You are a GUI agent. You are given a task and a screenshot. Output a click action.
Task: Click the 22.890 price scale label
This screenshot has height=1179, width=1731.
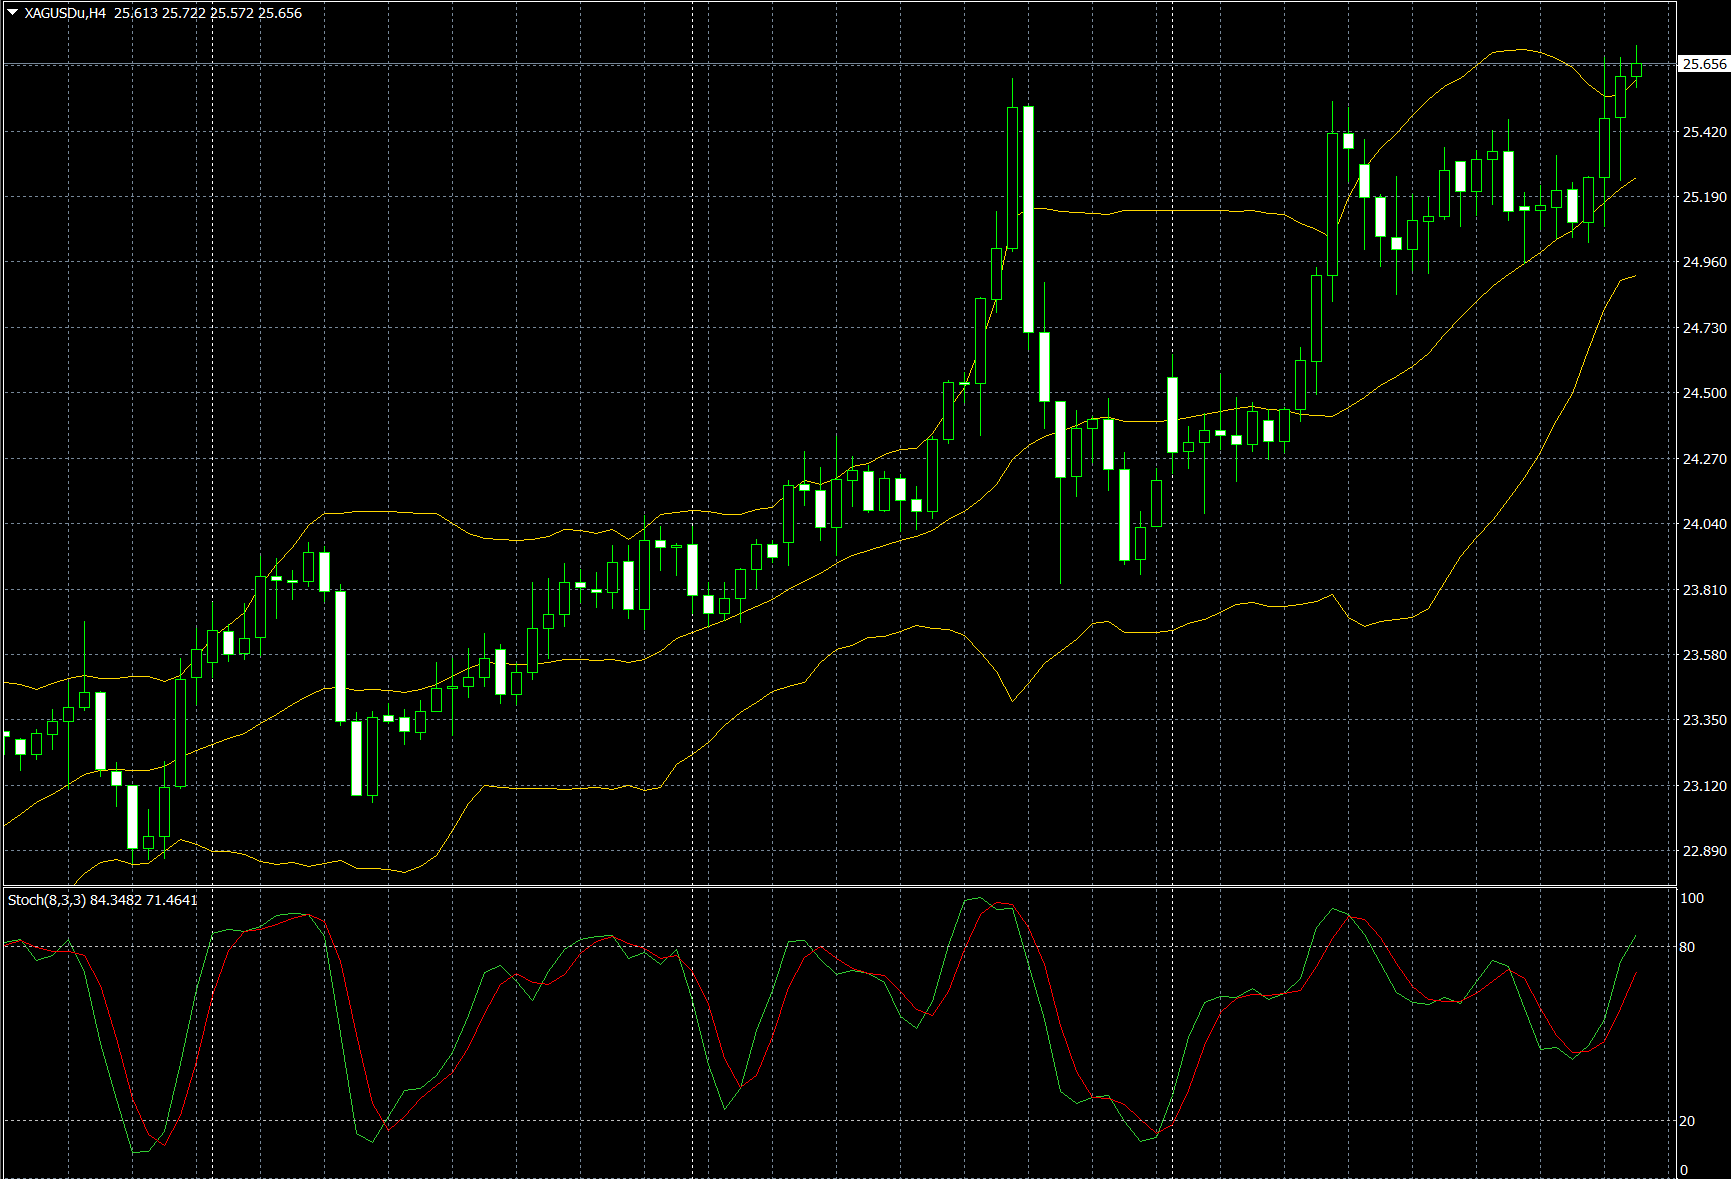pyautogui.click(x=1704, y=851)
